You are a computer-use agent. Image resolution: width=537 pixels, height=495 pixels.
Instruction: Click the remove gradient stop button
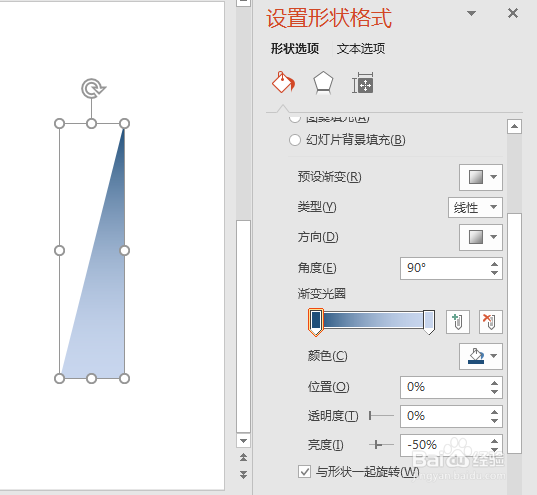(490, 322)
